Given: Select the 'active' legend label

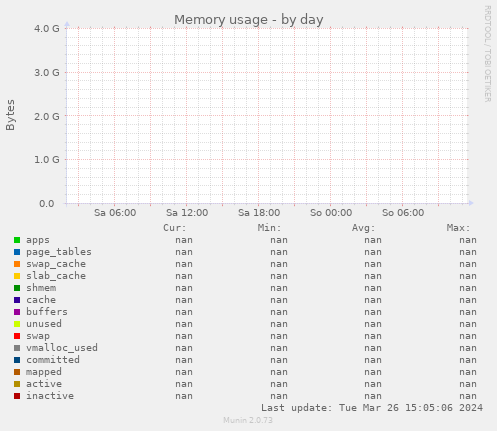Looking at the screenshot, I should [x=44, y=384].
